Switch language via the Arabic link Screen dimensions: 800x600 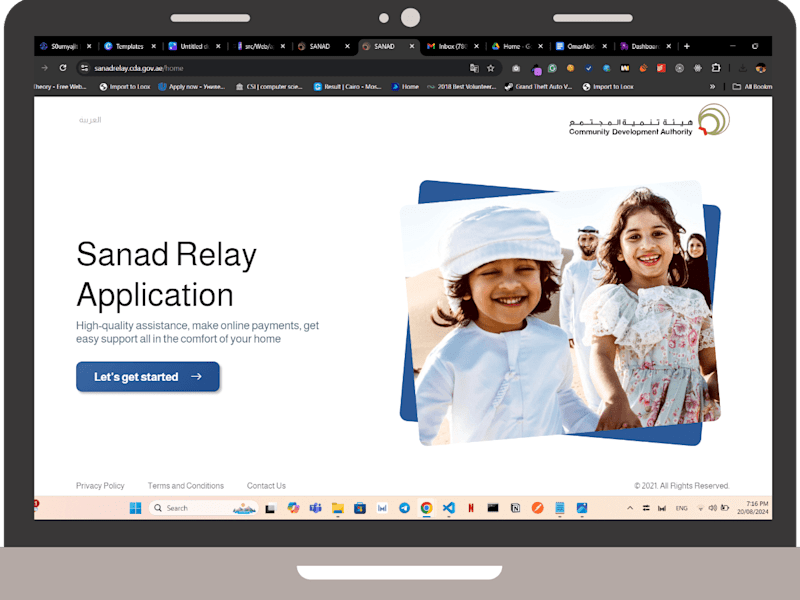90,120
